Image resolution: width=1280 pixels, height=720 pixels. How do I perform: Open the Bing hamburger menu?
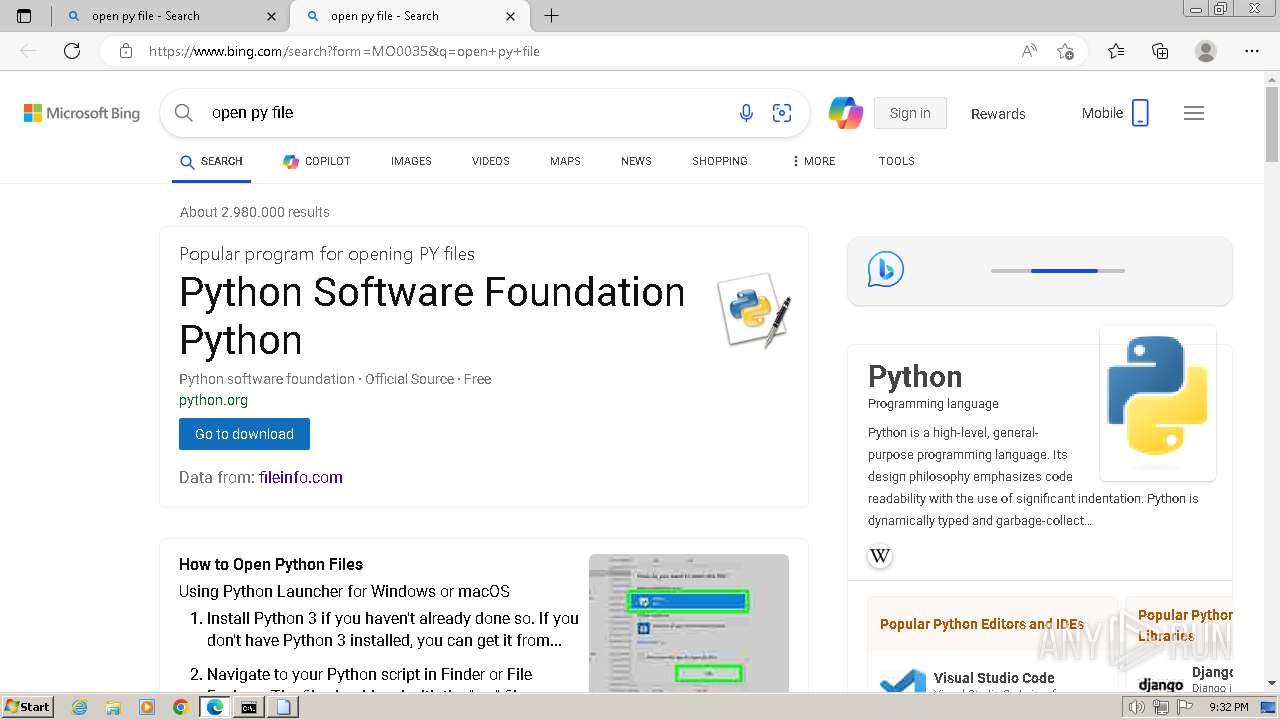(x=1194, y=113)
